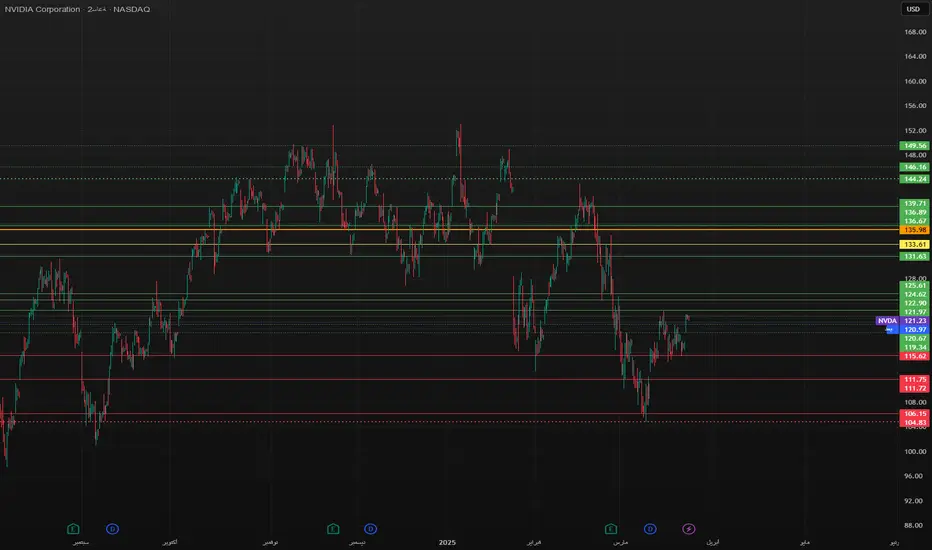Select the orange 135.98 price label
The width and height of the screenshot is (932, 550).
pyautogui.click(x=915, y=230)
